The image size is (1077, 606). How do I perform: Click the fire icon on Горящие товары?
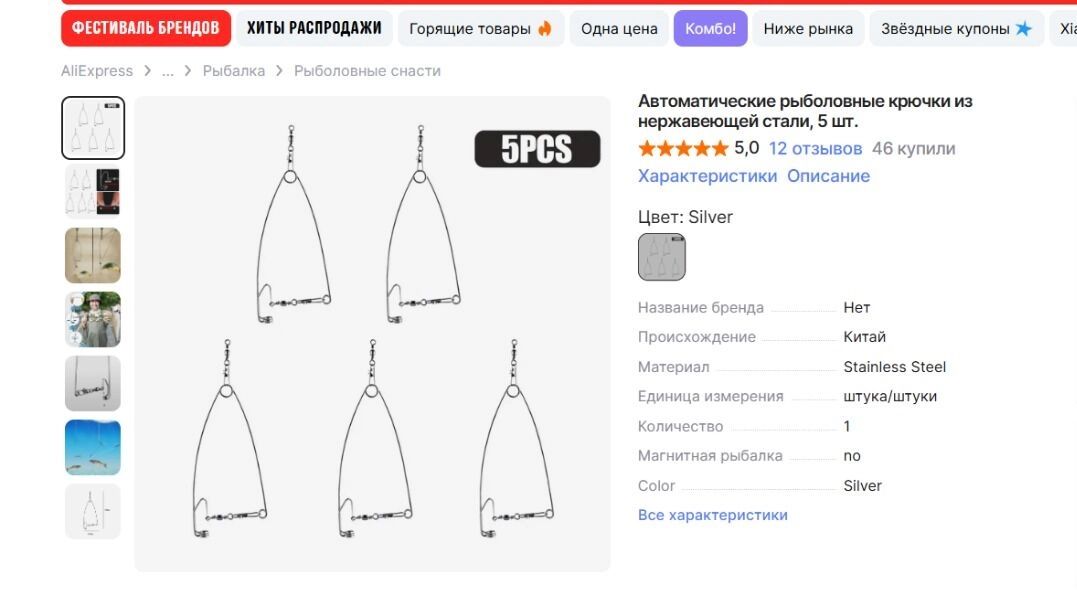(545, 29)
